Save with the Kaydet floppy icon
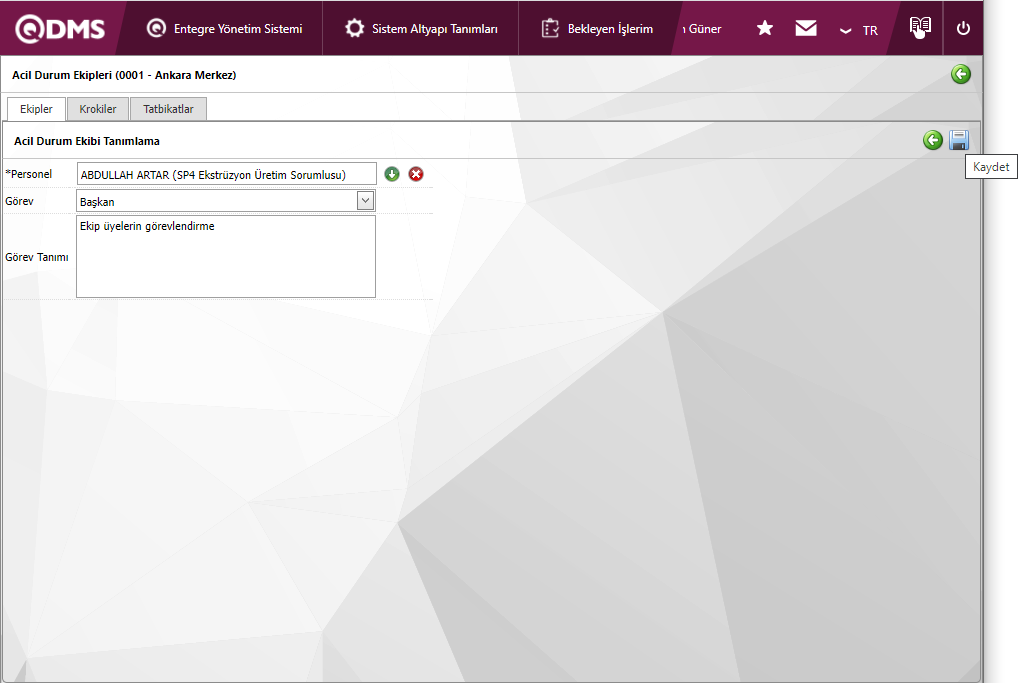Viewport: 1021px width, 683px height. click(x=958, y=140)
